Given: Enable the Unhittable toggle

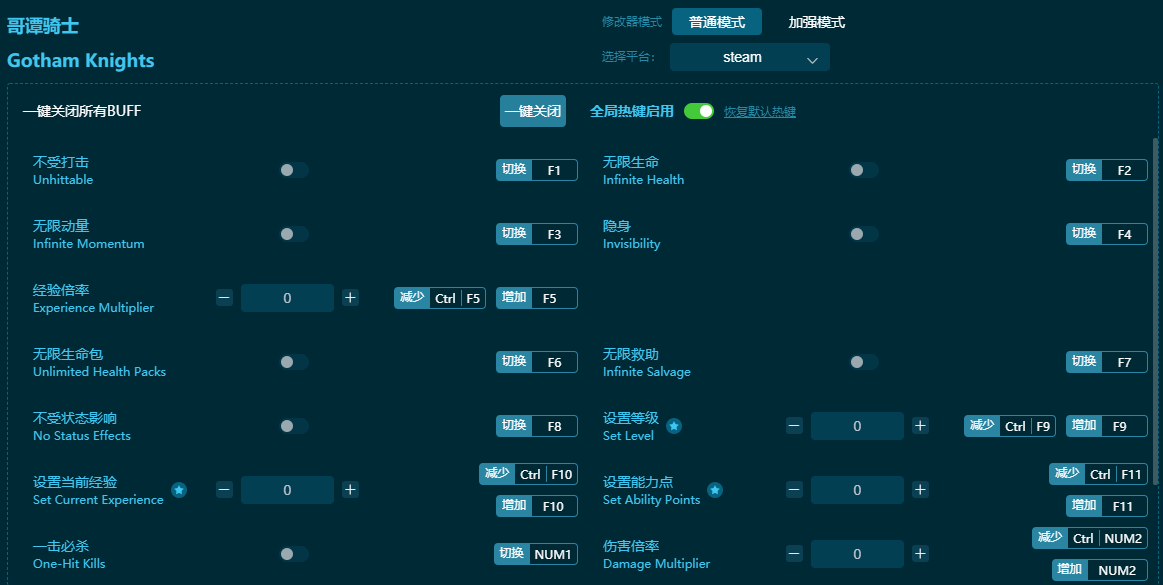Looking at the screenshot, I should [x=293, y=170].
